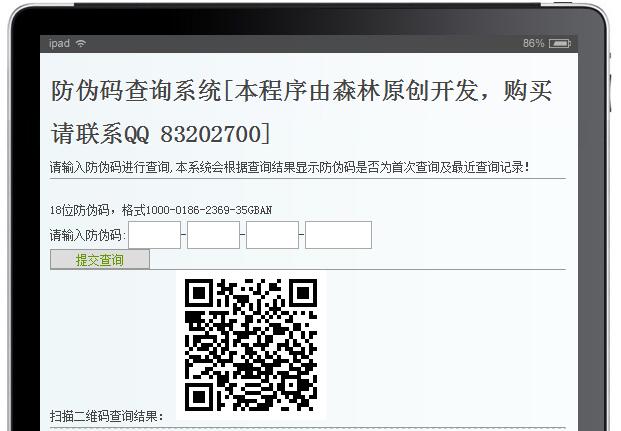Click the top-right finder square of QR code
Image resolution: width=621 pixels, height=431 pixels.
303,293
